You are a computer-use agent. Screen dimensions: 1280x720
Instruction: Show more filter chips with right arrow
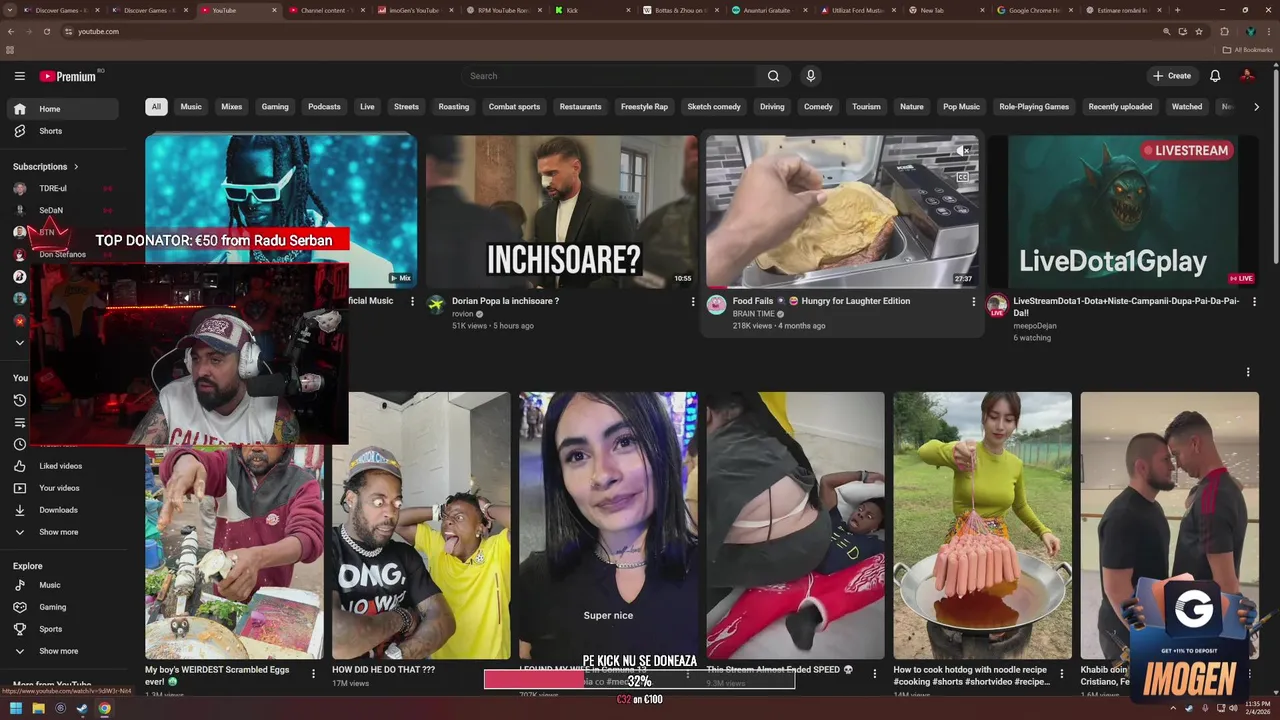coord(1256,107)
